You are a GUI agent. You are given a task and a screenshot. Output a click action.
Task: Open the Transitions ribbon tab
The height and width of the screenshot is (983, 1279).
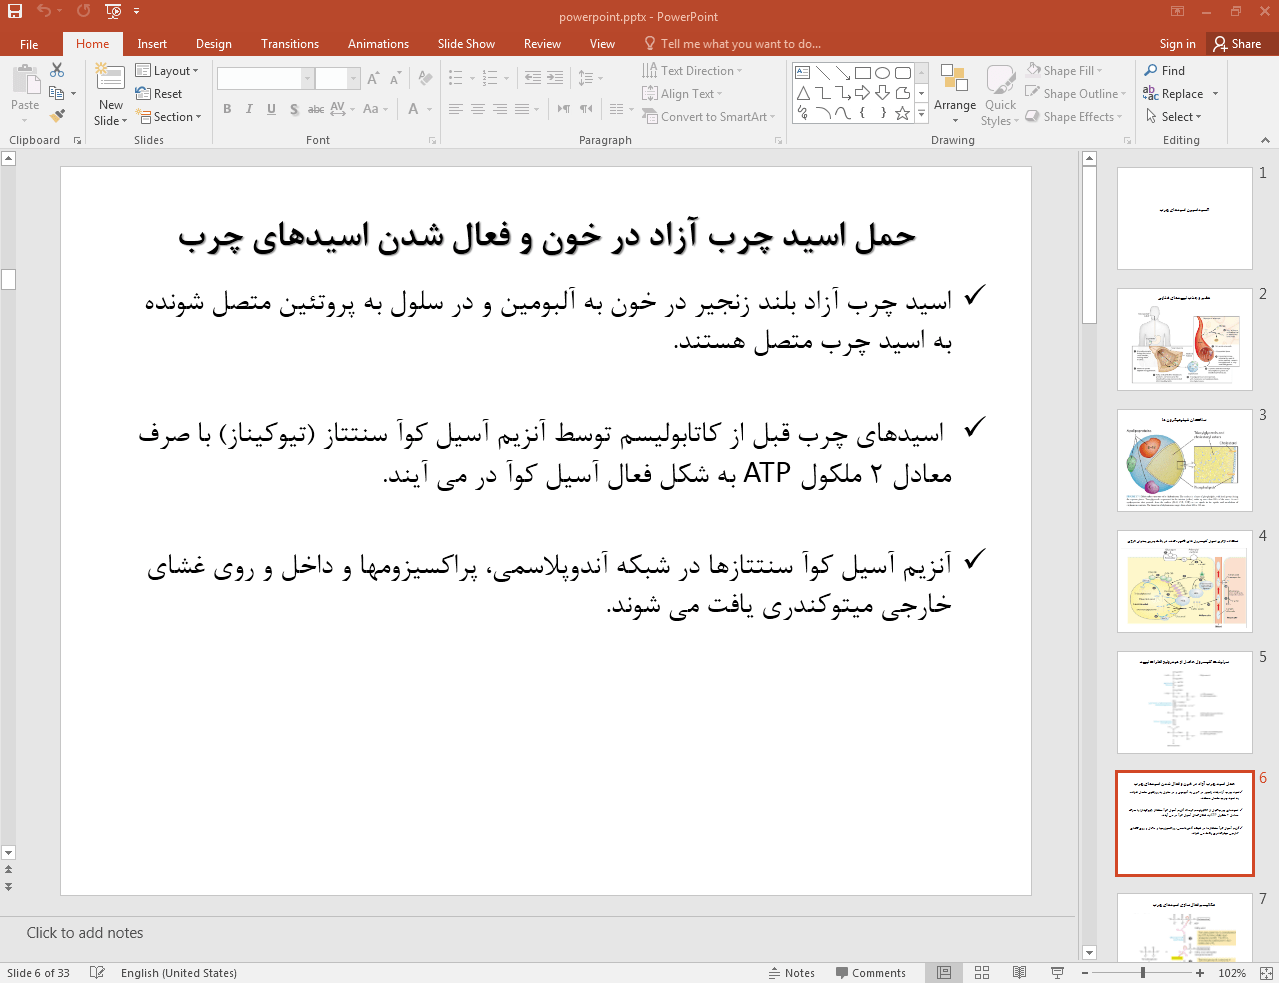pyautogui.click(x=289, y=44)
